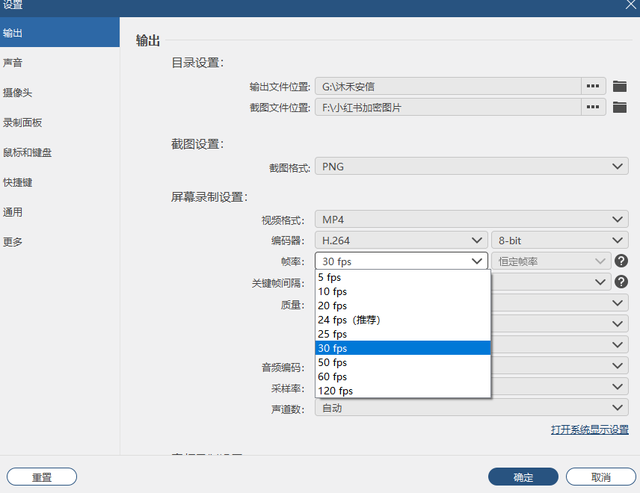Open the 摄像头 settings tab
Viewport: 640px width, 493px height.
[x=60, y=92]
